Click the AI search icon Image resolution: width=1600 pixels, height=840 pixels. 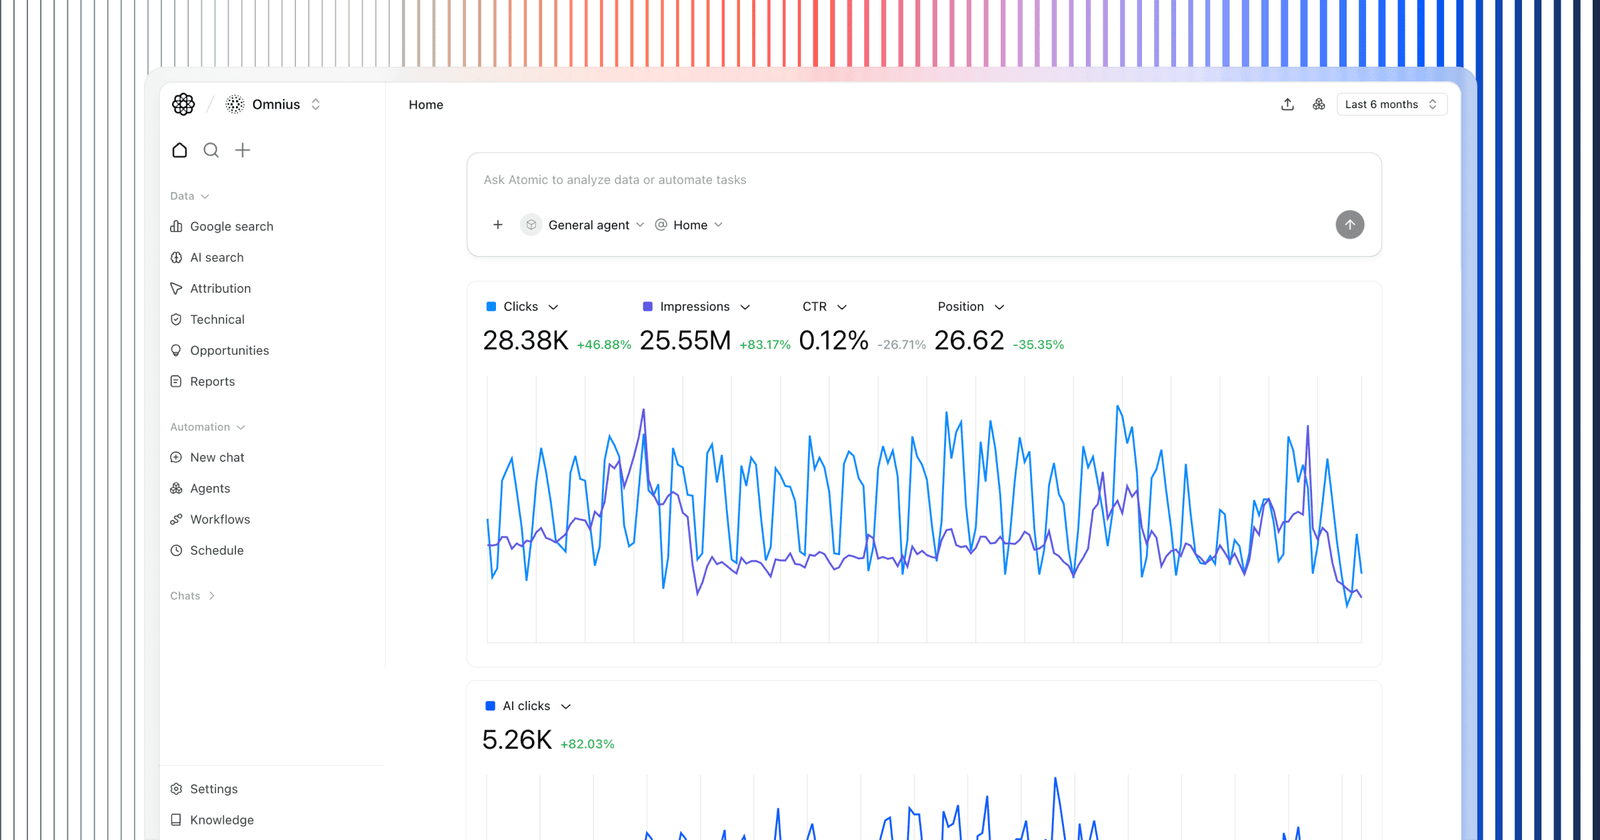pyautogui.click(x=176, y=258)
